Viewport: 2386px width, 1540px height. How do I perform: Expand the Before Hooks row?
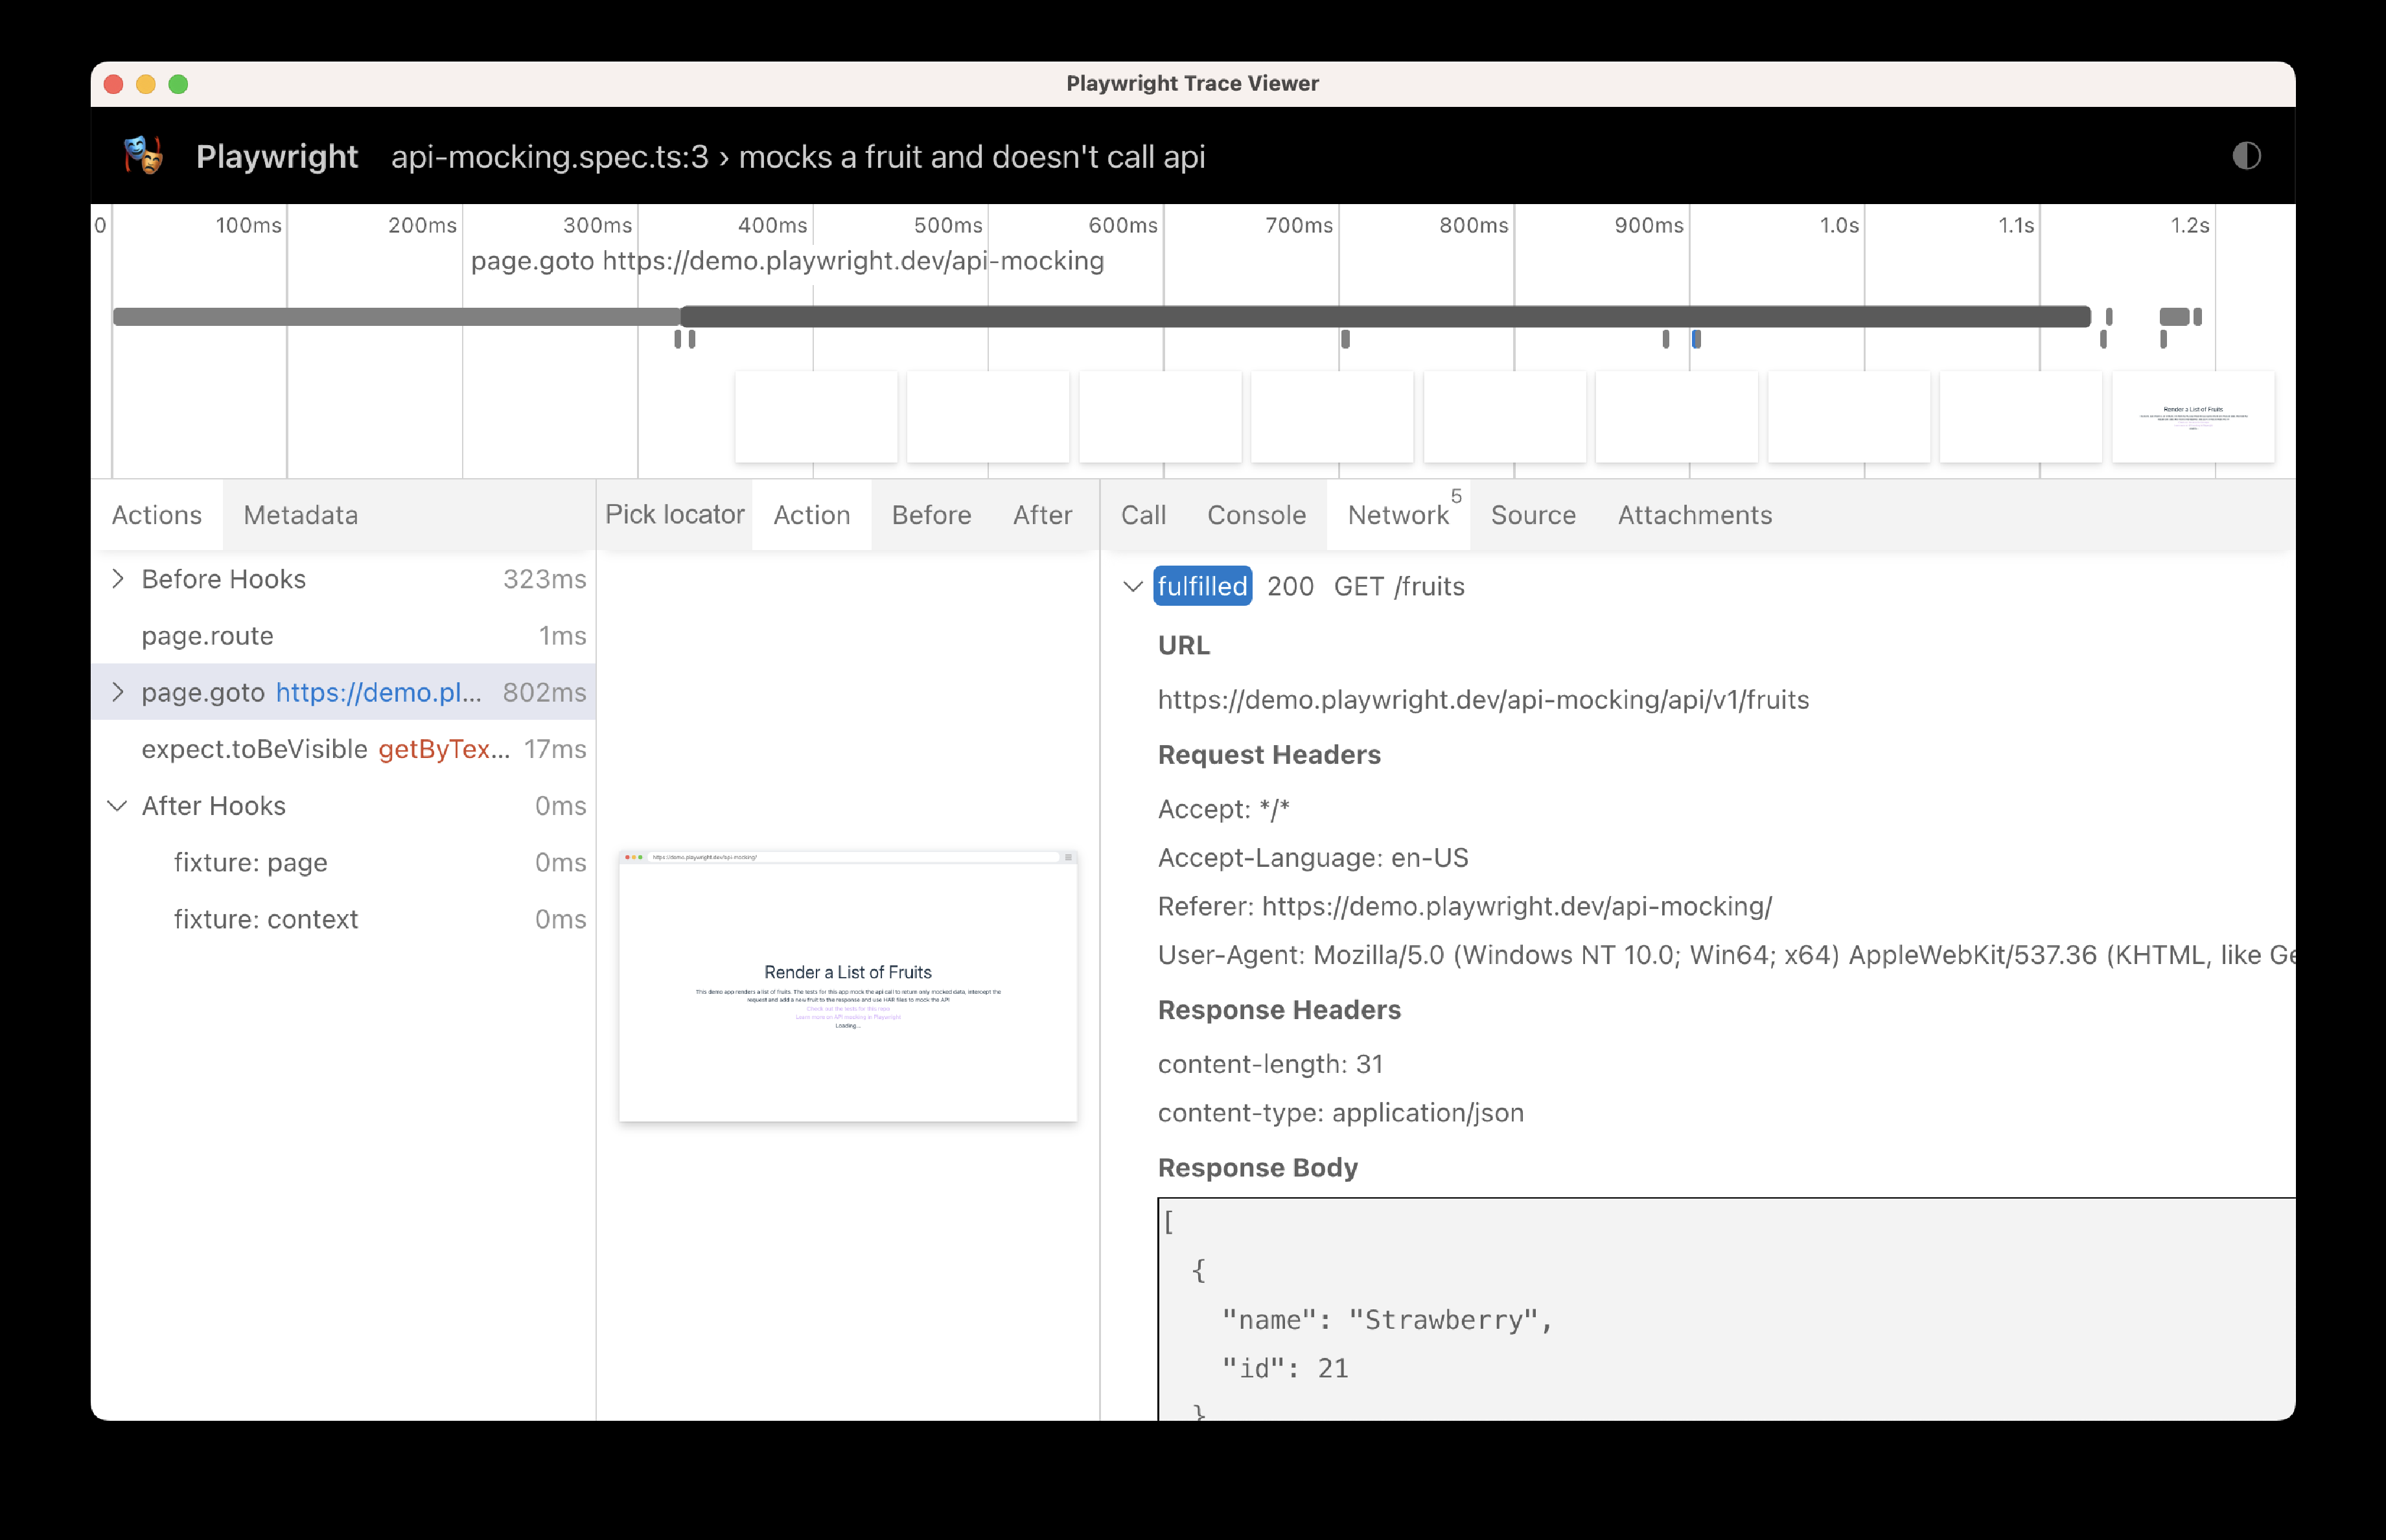tap(118, 579)
